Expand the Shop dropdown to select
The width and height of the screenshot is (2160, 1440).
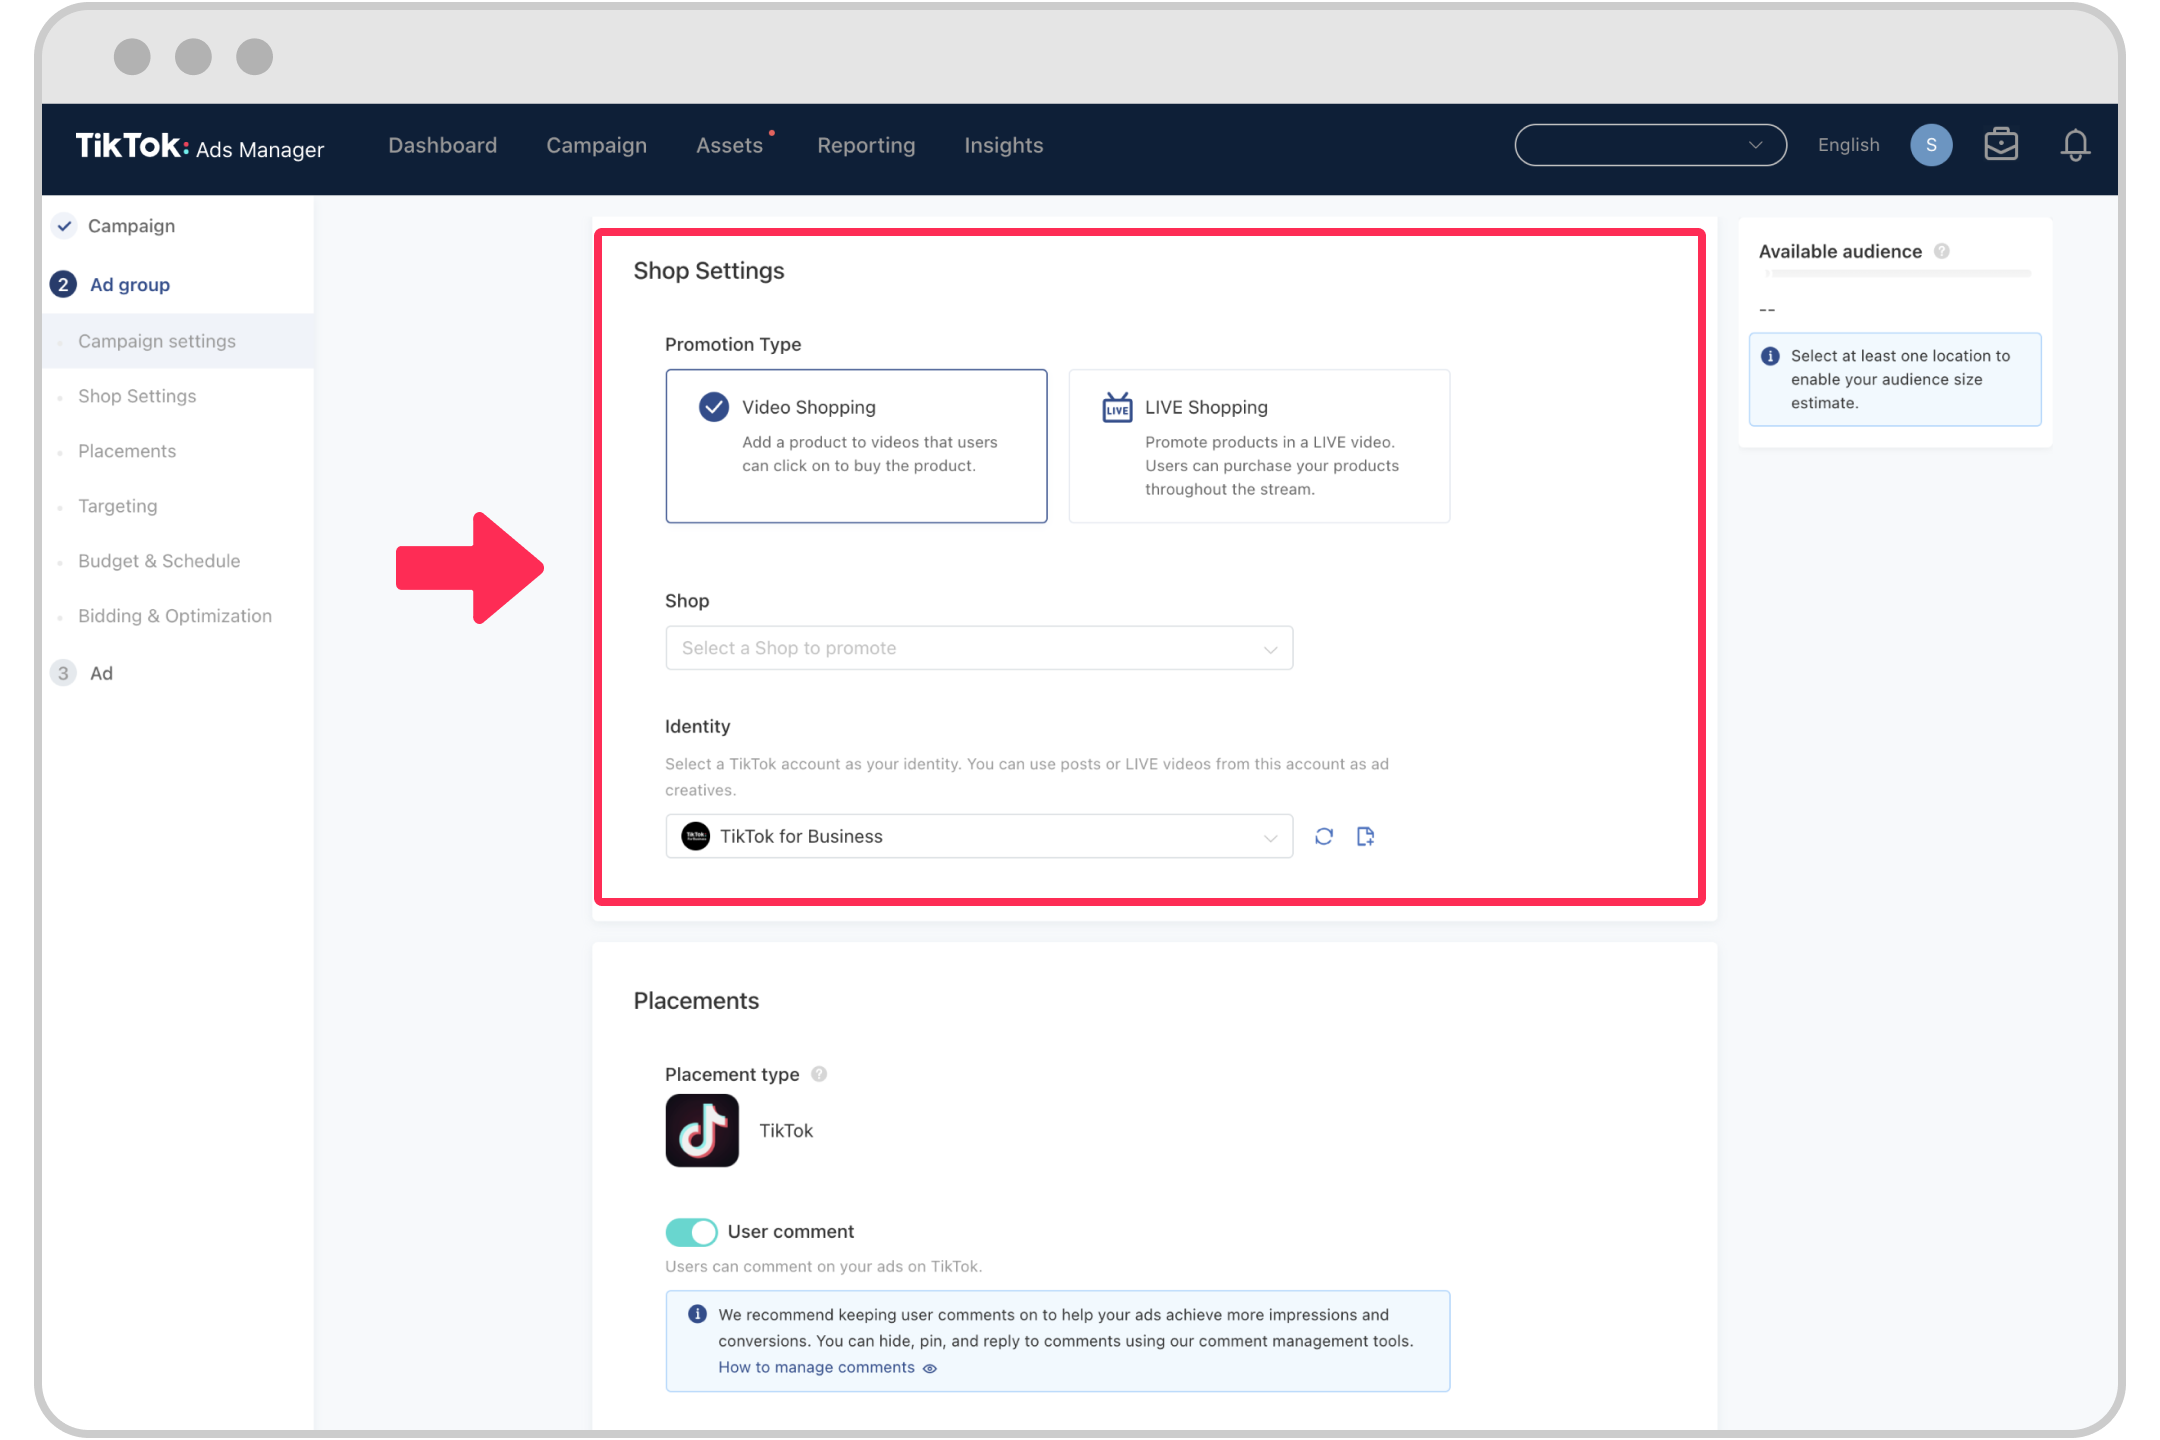click(979, 648)
